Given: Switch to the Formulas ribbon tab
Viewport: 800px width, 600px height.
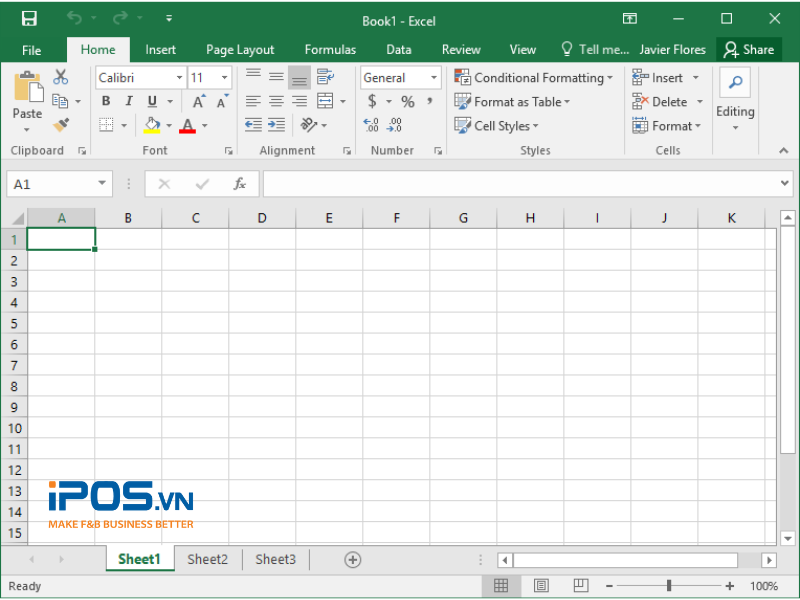Looking at the screenshot, I should (330, 49).
